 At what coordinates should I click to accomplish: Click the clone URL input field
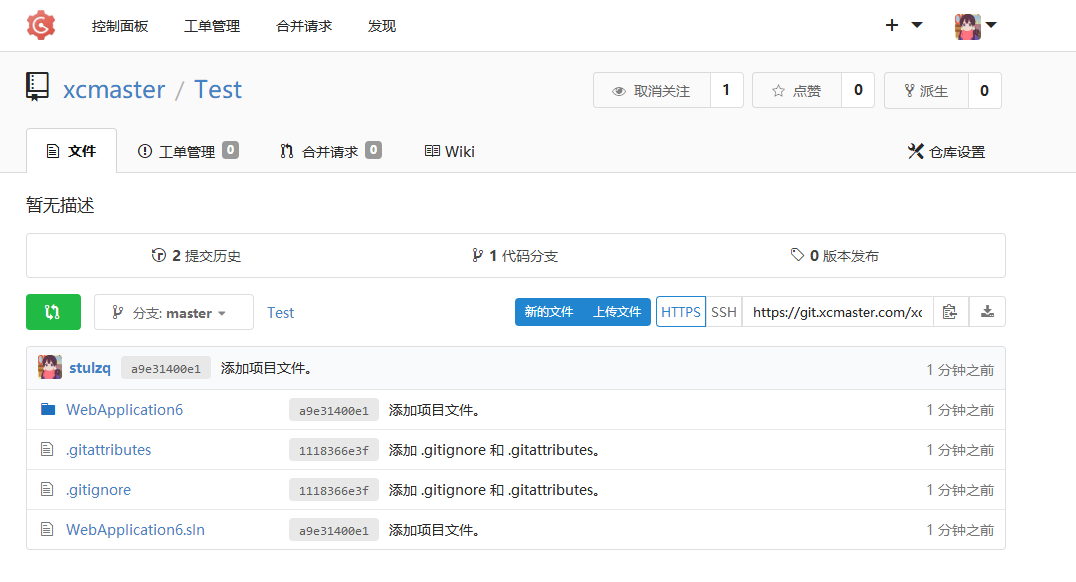coord(837,312)
